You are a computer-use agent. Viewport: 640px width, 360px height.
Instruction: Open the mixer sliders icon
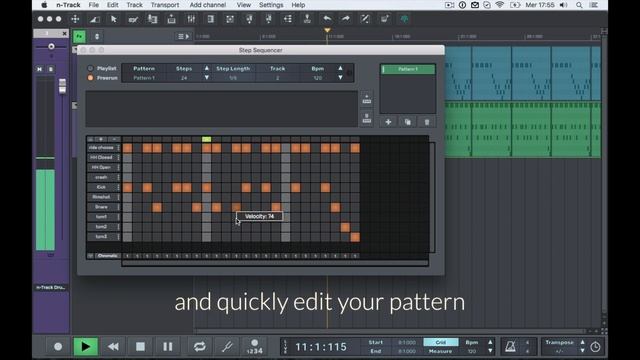pos(191,19)
